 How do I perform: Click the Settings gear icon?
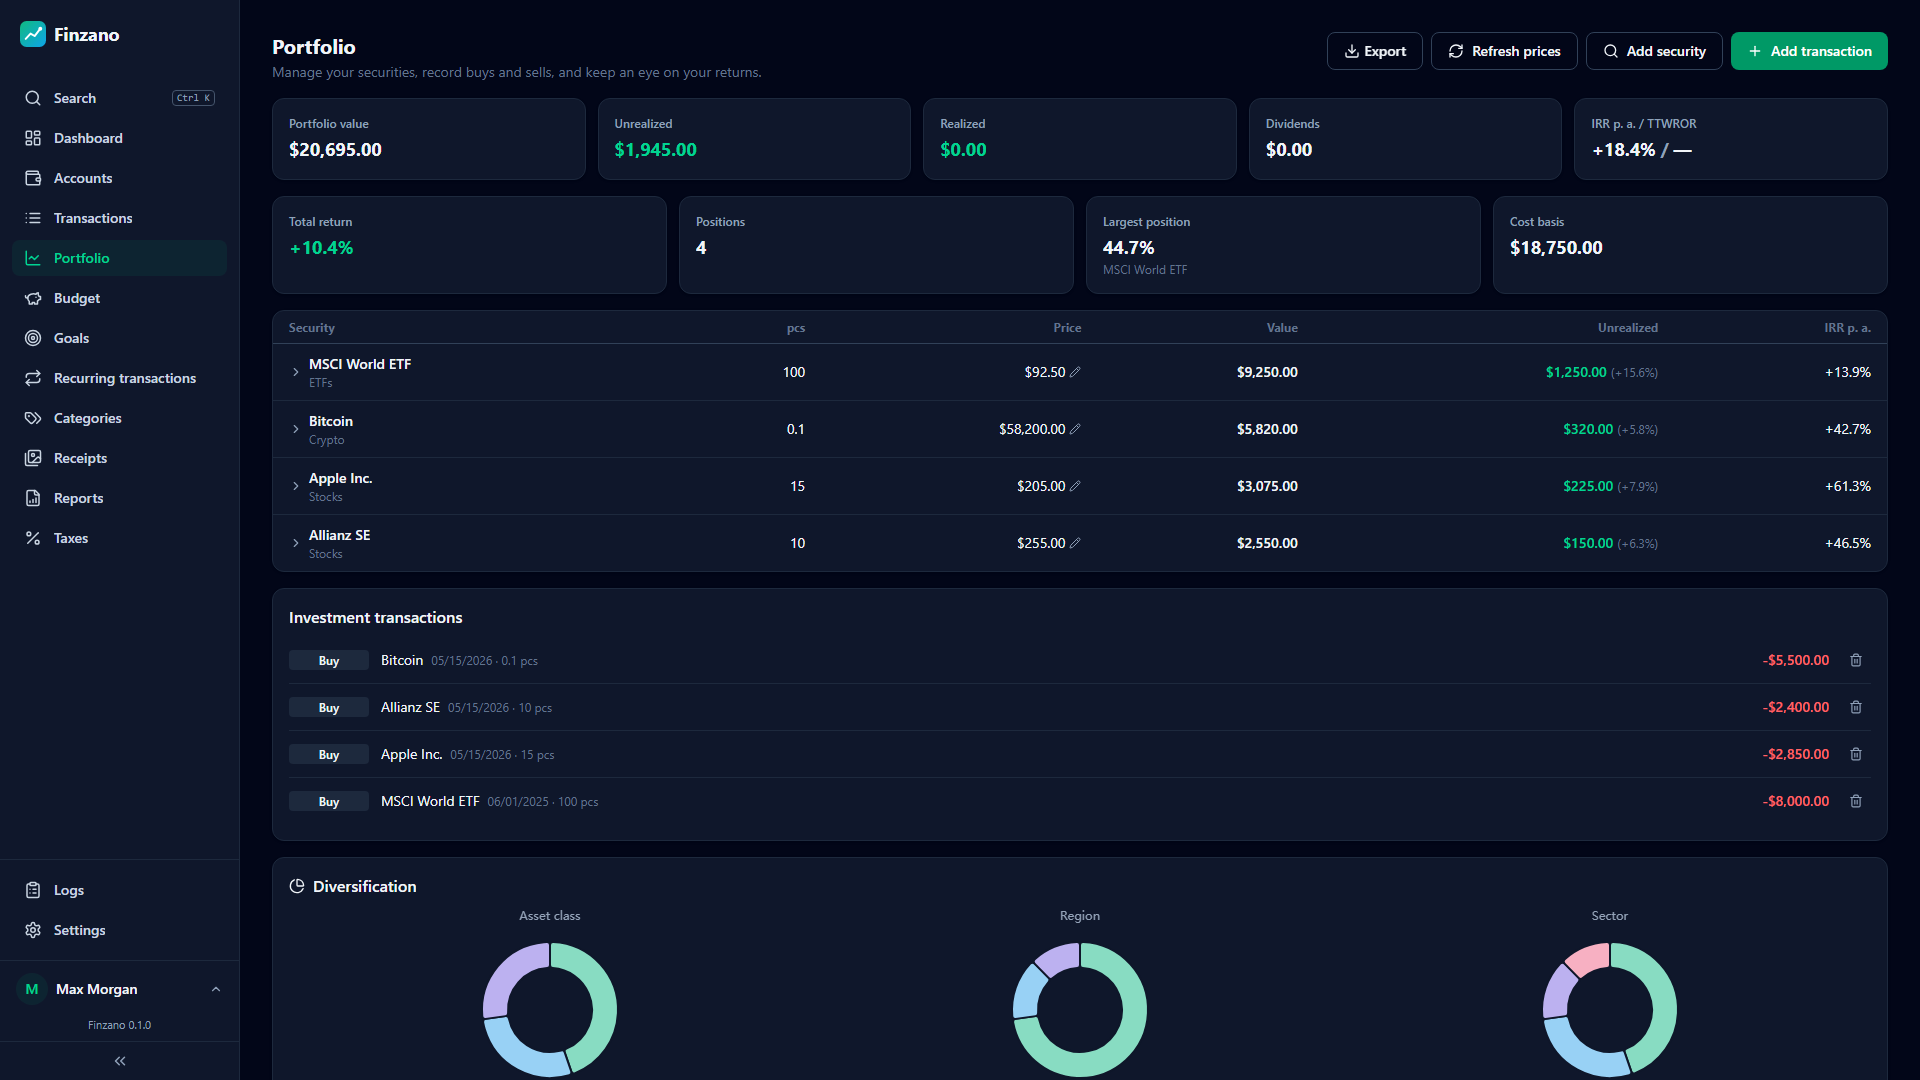(x=33, y=930)
